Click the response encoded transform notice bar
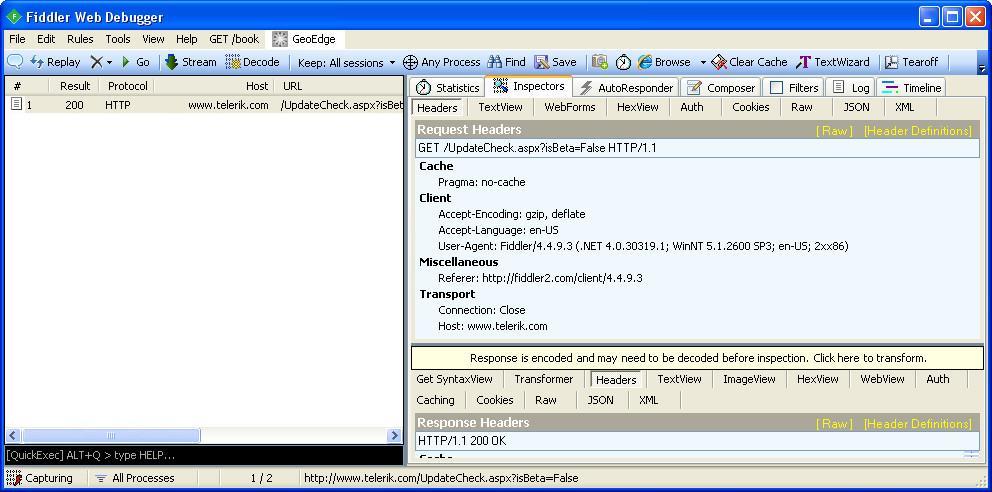The image size is (992, 492). click(697, 358)
